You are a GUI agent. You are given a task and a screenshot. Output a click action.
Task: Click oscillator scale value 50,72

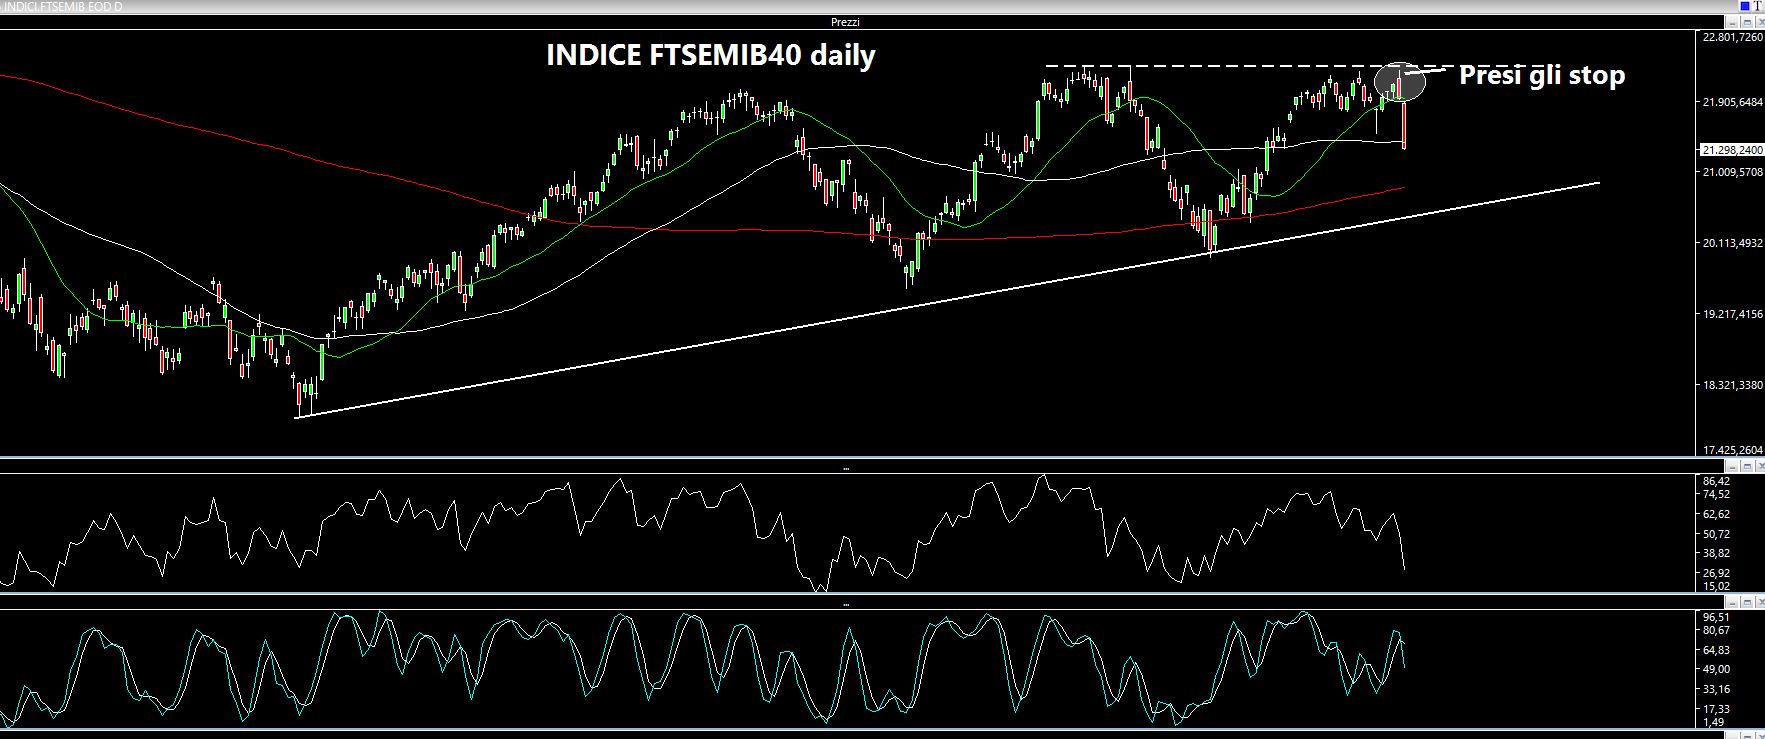coord(1716,534)
